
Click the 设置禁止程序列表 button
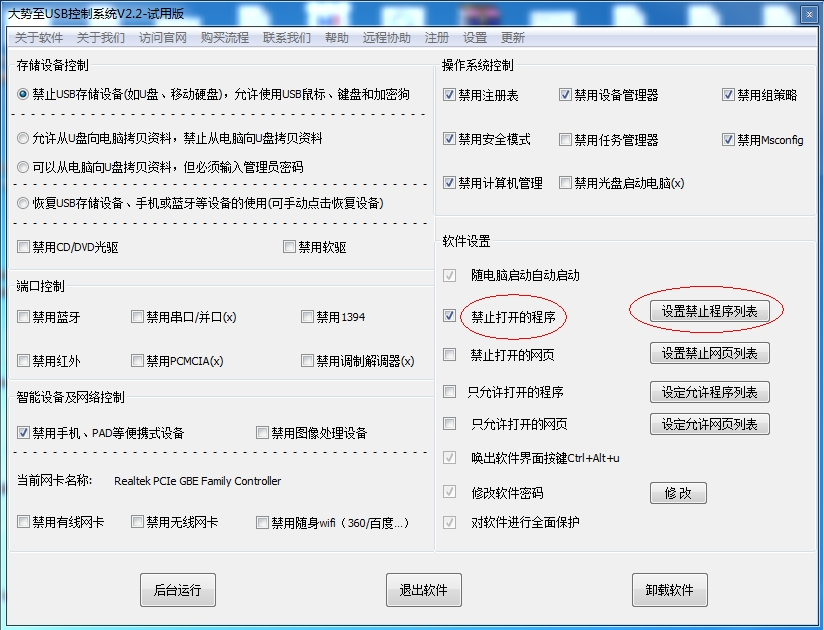709,311
